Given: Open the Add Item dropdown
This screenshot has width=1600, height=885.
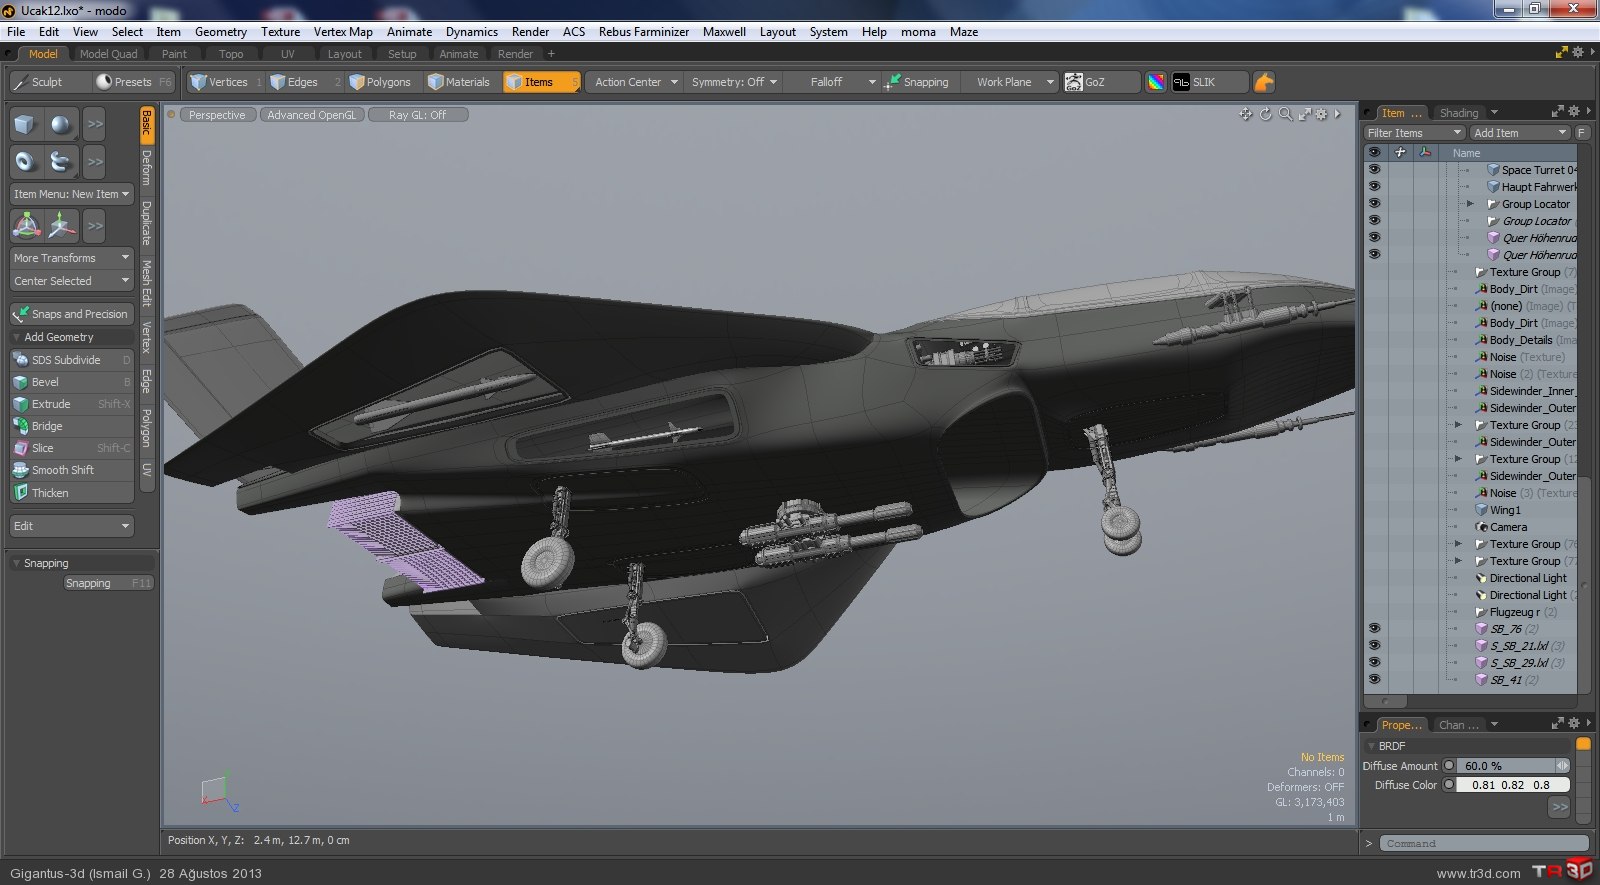Looking at the screenshot, I should (x=1520, y=133).
